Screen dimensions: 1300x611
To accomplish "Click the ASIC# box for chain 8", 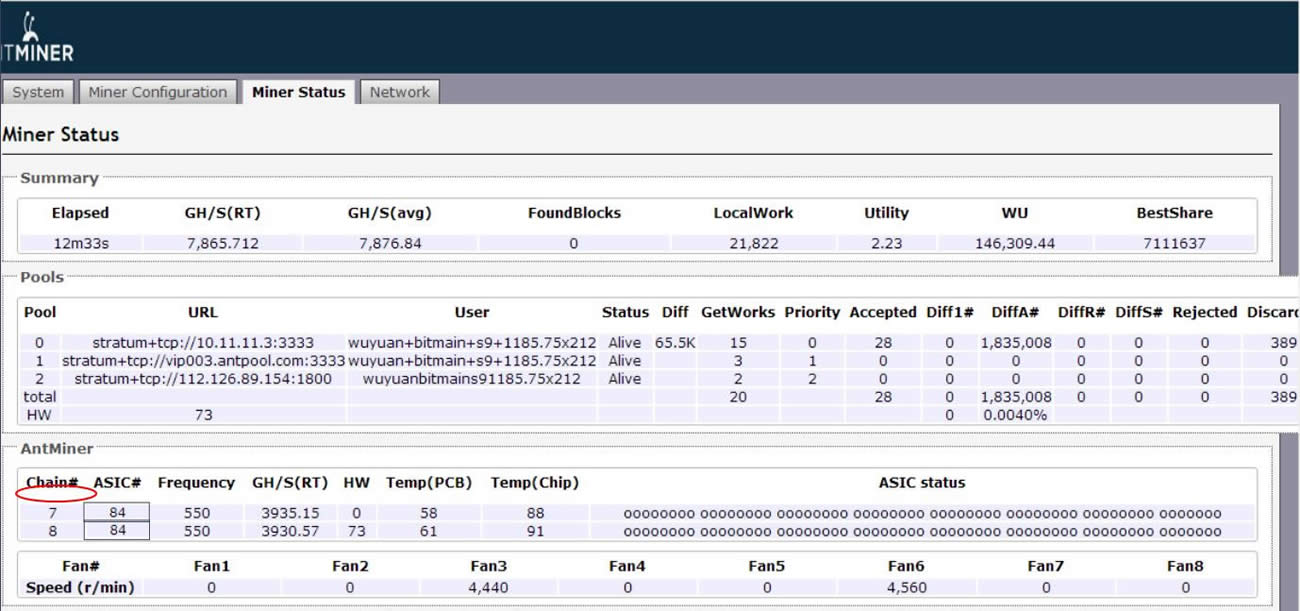I will [117, 531].
